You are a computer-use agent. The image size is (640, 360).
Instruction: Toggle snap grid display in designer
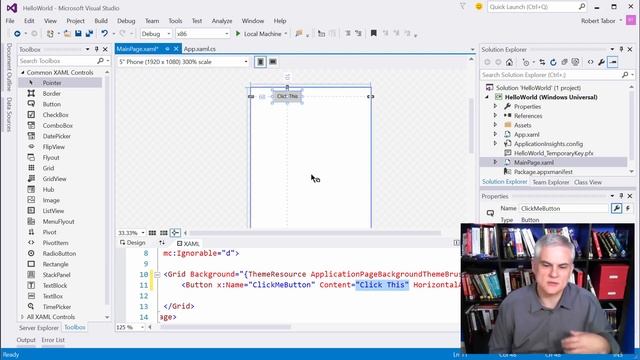152,233
